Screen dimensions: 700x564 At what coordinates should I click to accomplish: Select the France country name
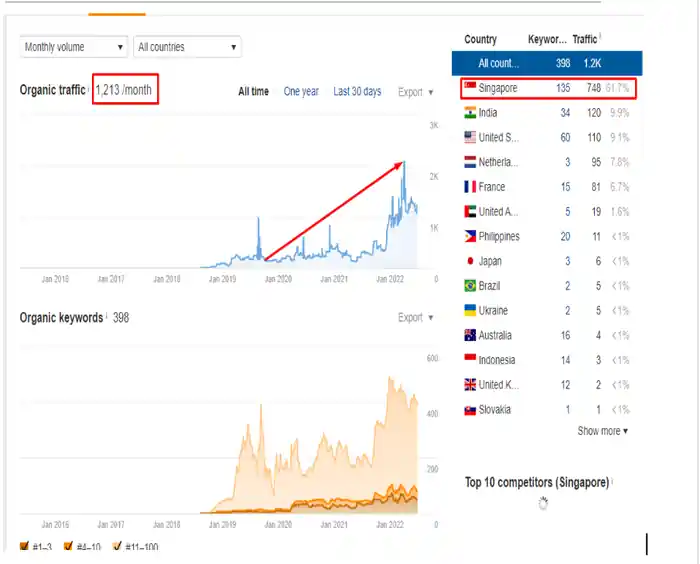492,187
